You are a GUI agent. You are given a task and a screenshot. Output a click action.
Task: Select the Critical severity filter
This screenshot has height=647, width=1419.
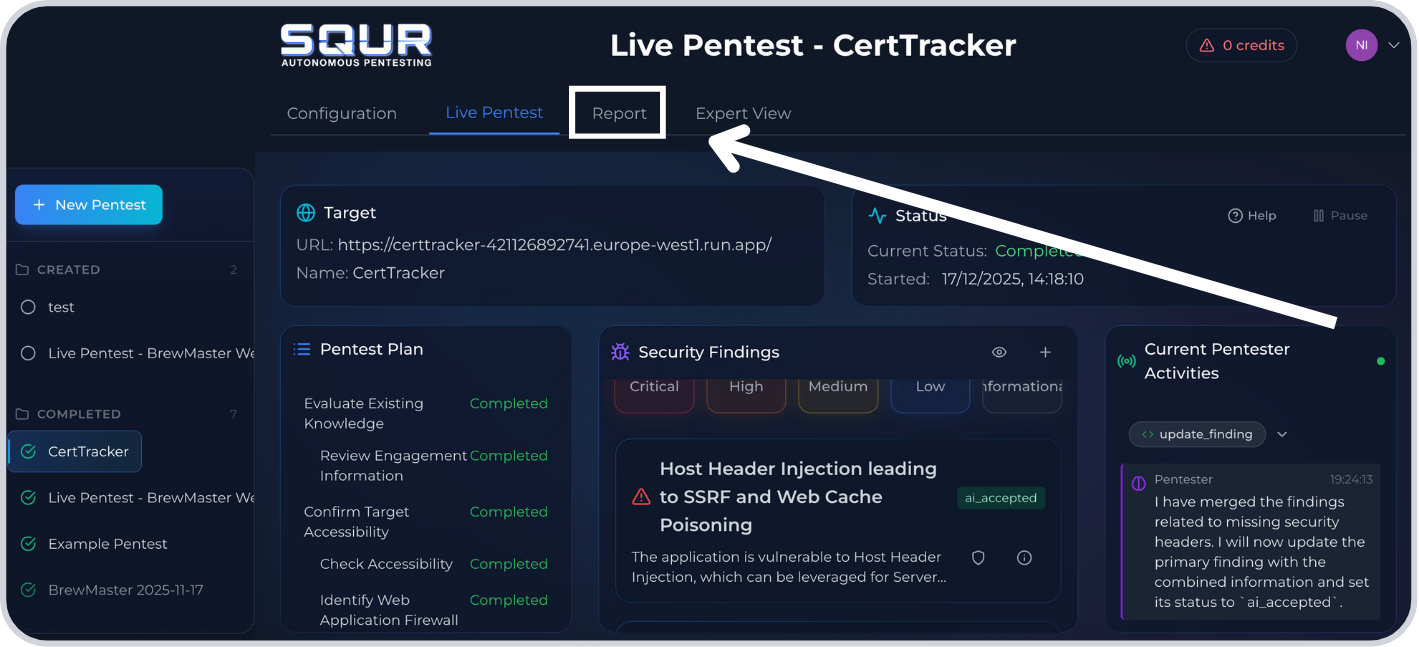tap(653, 386)
